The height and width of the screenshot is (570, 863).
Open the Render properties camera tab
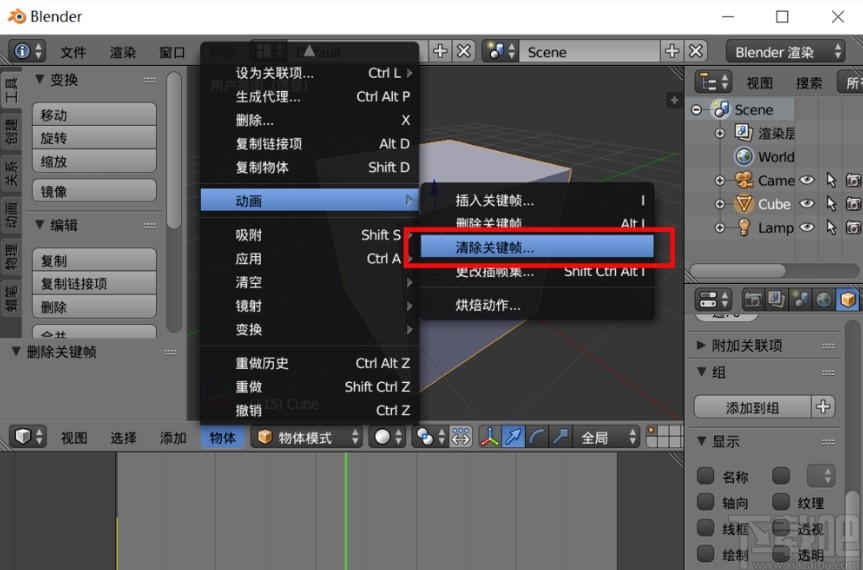752,300
